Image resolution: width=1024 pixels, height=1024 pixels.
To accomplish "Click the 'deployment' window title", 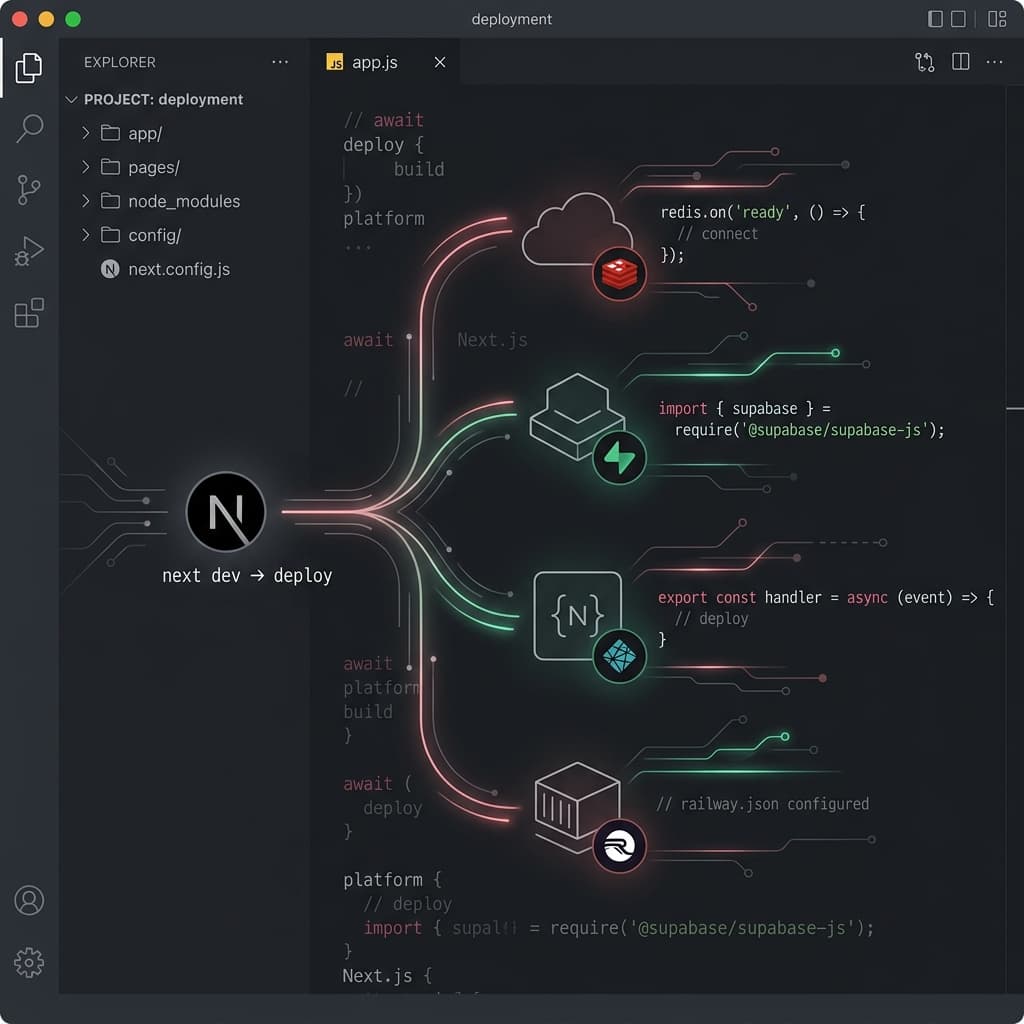I will (511, 19).
